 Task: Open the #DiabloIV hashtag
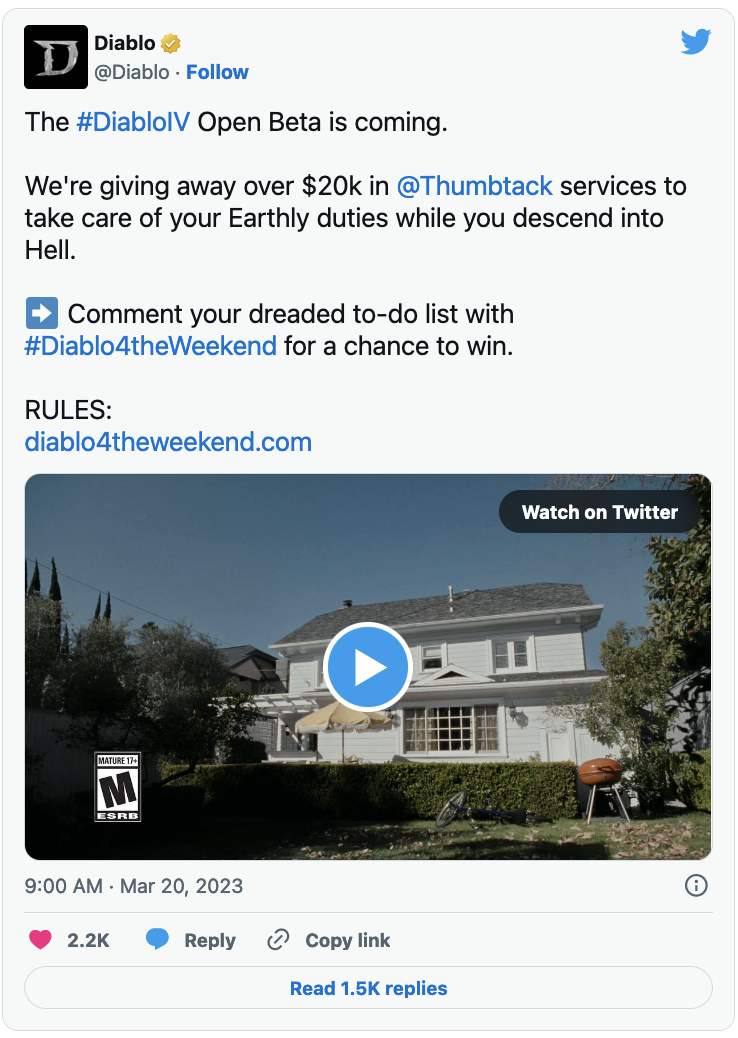coord(134,122)
